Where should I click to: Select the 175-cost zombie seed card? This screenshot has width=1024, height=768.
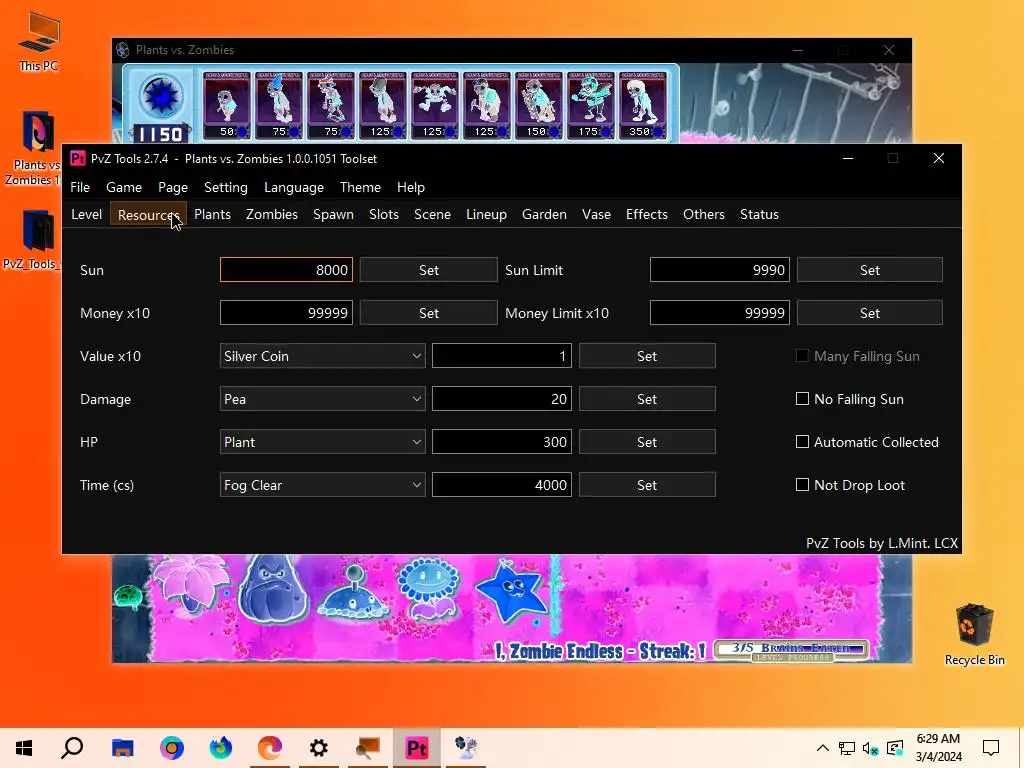[x=591, y=105]
